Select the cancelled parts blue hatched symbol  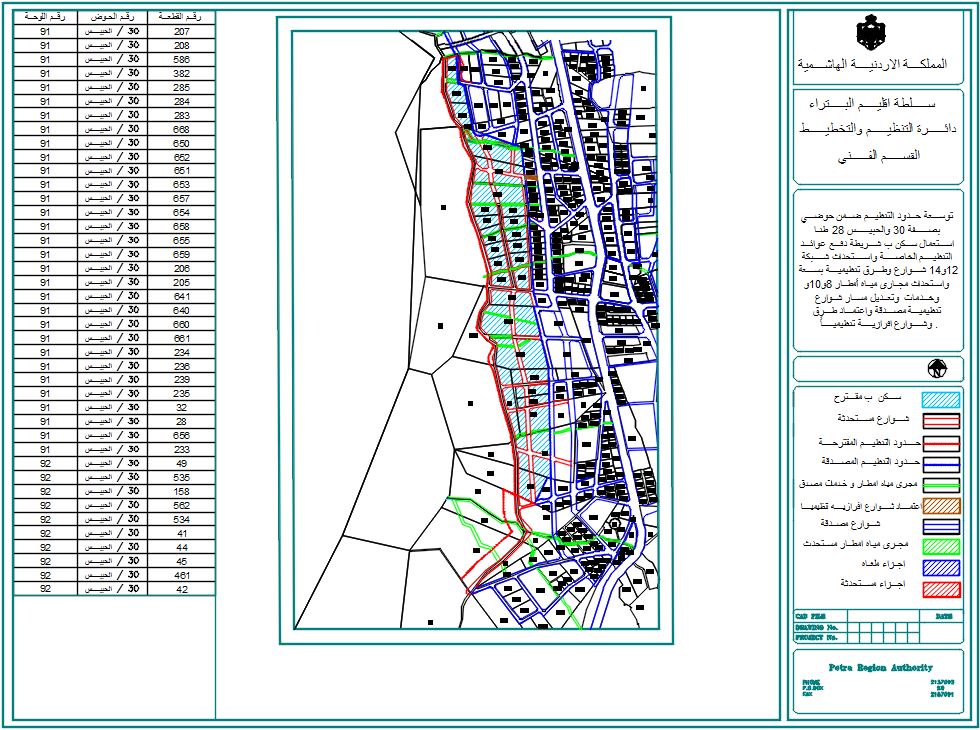[940, 565]
